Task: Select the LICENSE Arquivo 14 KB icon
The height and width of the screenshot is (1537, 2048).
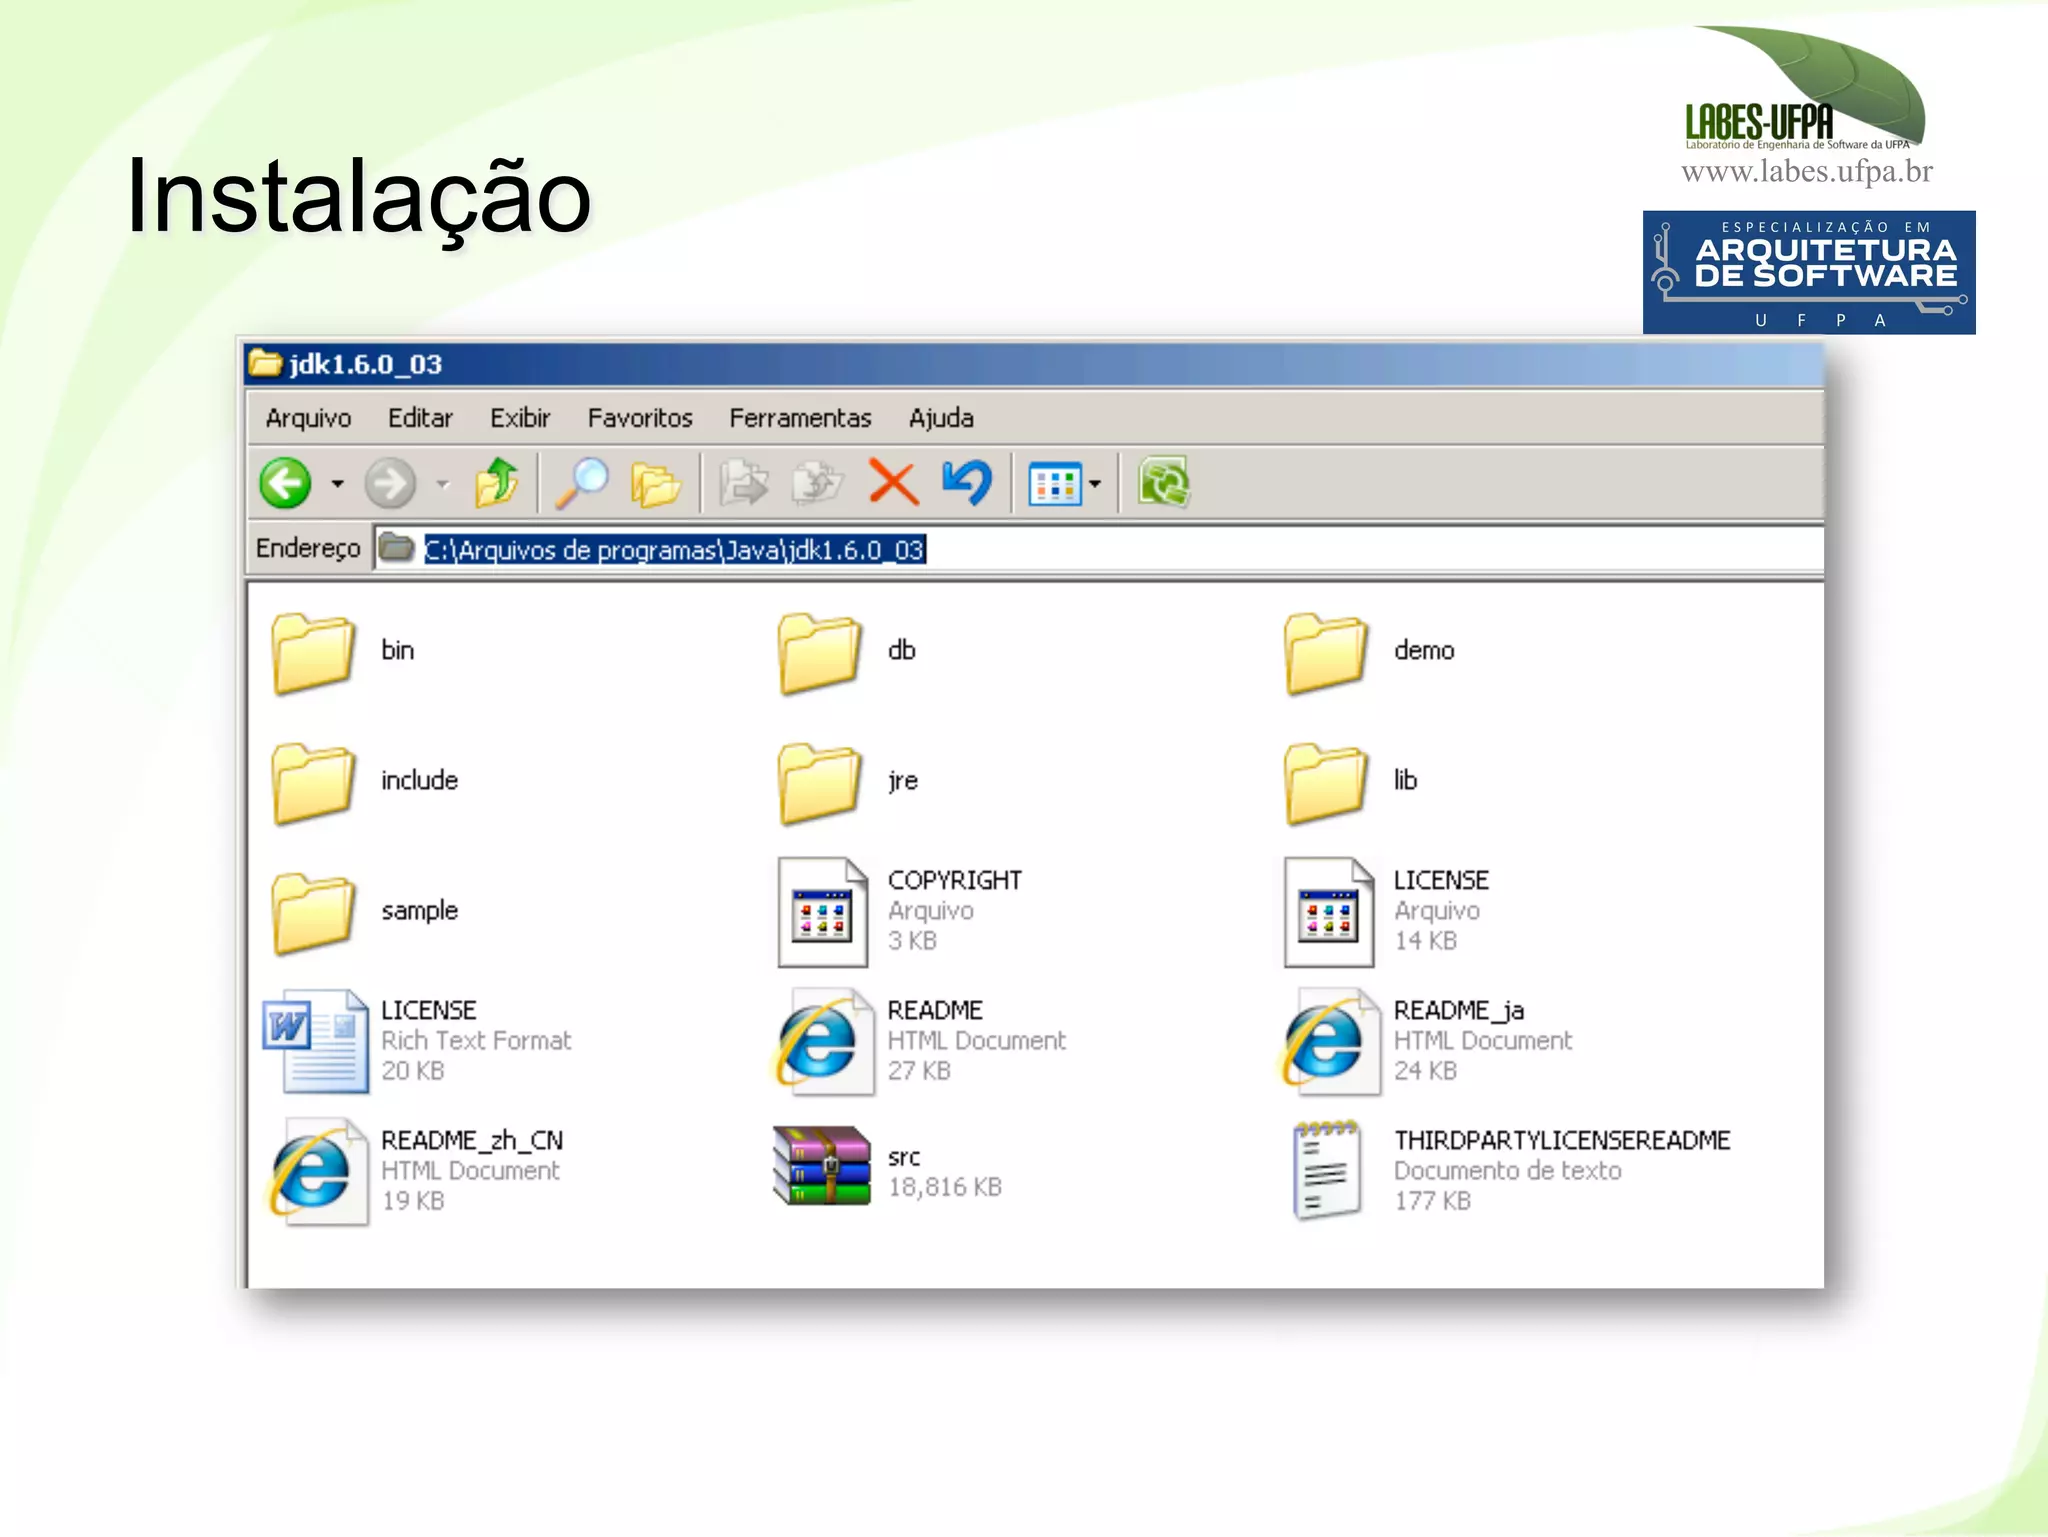Action: tap(1329, 912)
